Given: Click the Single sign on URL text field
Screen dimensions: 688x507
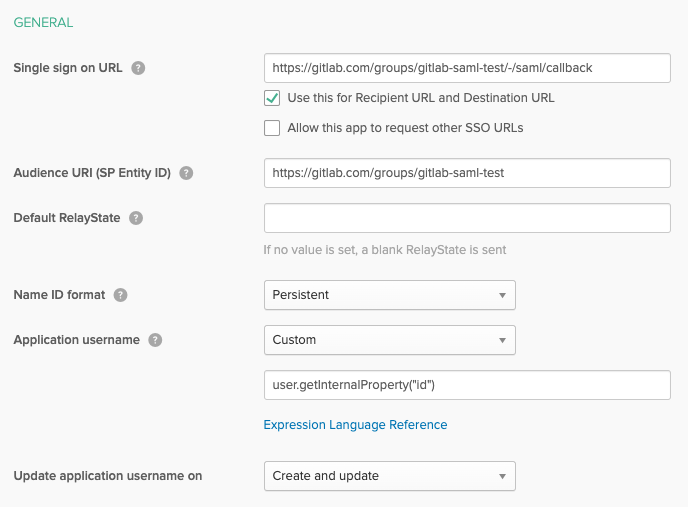Looking at the screenshot, I should pyautogui.click(x=466, y=68).
